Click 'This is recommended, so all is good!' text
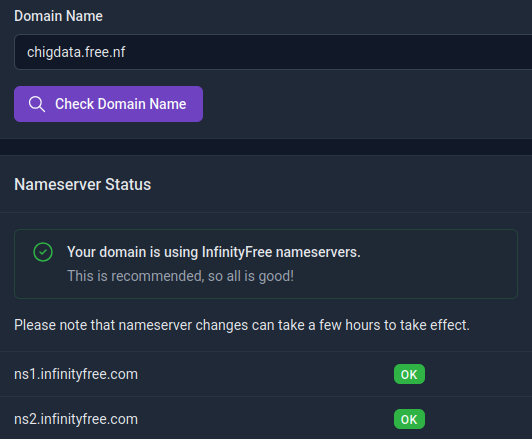532x439 pixels. 180,276
